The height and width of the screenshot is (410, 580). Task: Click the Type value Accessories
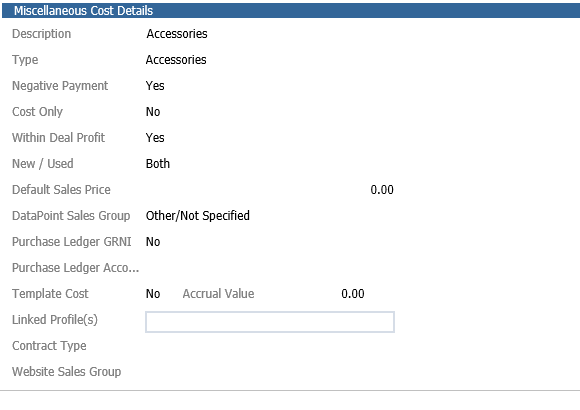176,60
